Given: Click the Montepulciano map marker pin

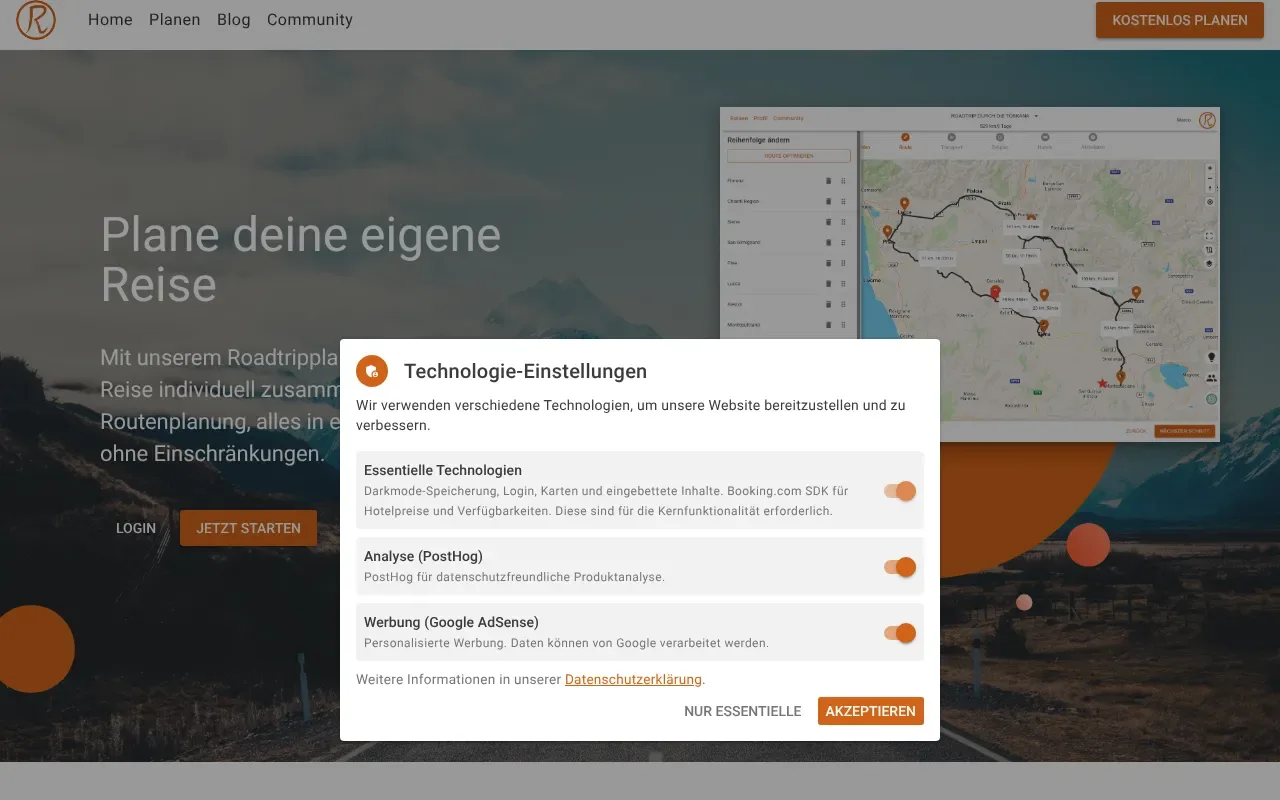Looking at the screenshot, I should tap(1120, 376).
